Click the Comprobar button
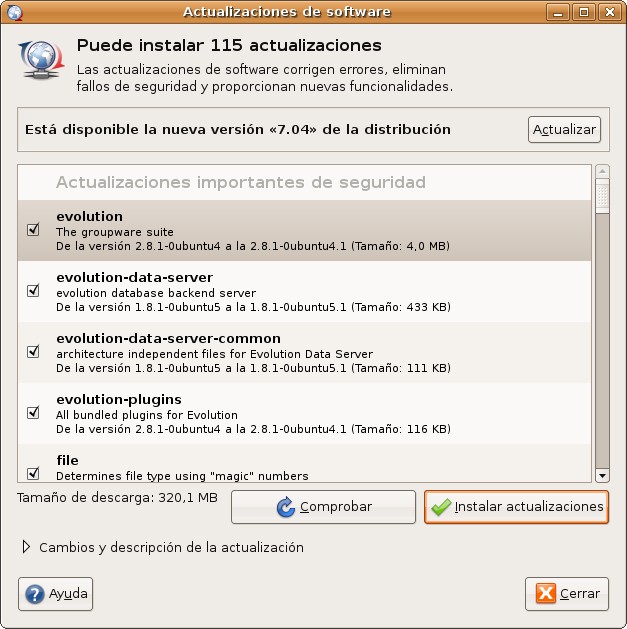Screen dimensions: 627x629 click(x=323, y=507)
